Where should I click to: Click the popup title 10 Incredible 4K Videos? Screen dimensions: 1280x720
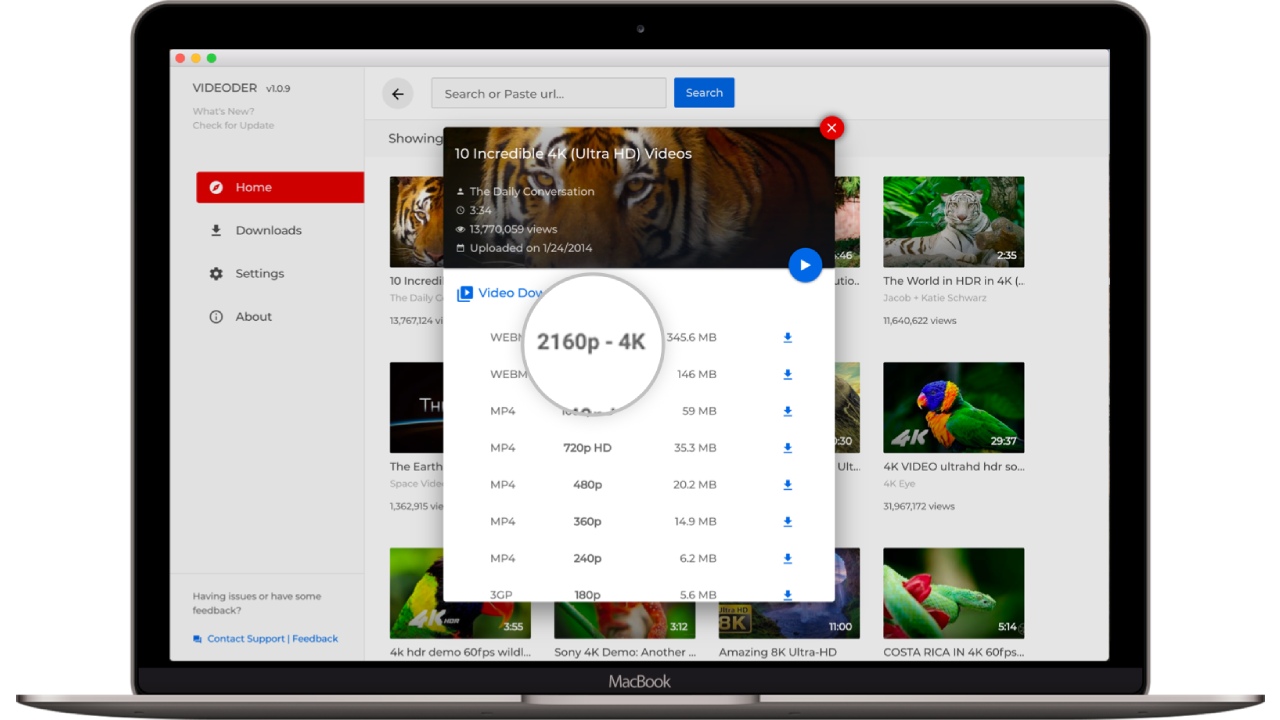[x=573, y=154]
